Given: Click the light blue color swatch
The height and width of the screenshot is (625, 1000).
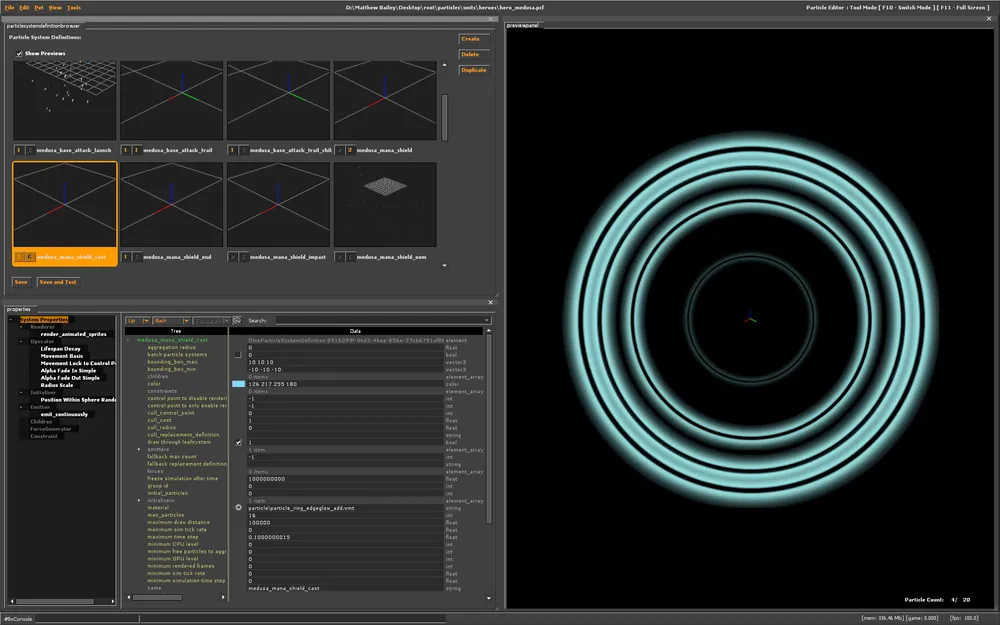Looking at the screenshot, I should 238,383.
